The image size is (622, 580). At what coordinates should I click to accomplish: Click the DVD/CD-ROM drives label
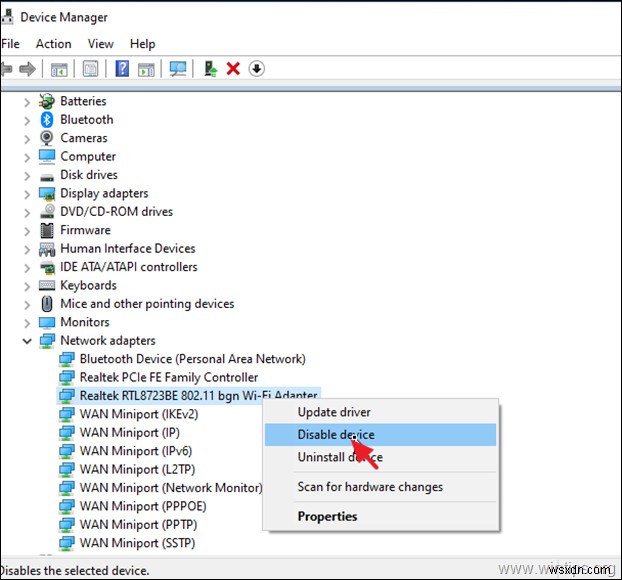point(117,211)
